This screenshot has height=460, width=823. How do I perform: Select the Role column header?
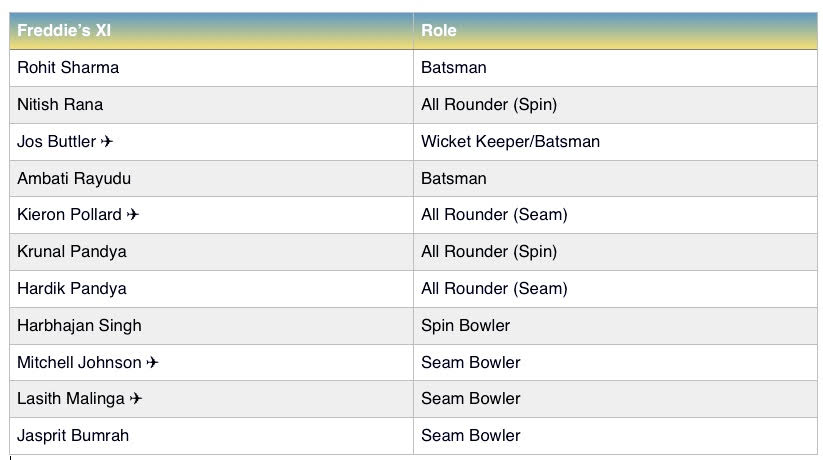coord(615,30)
